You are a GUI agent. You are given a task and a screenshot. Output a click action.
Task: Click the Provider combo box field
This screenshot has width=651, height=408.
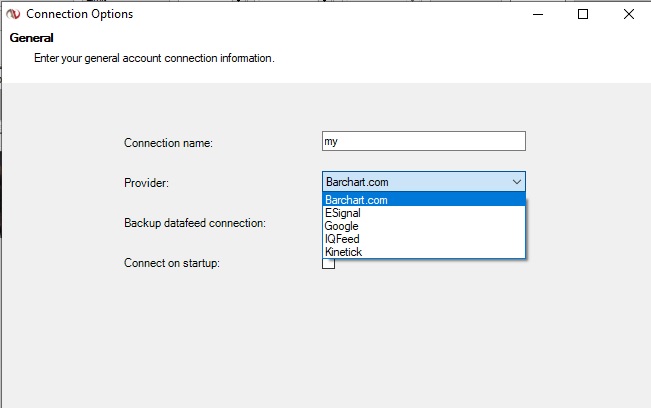tap(414, 182)
